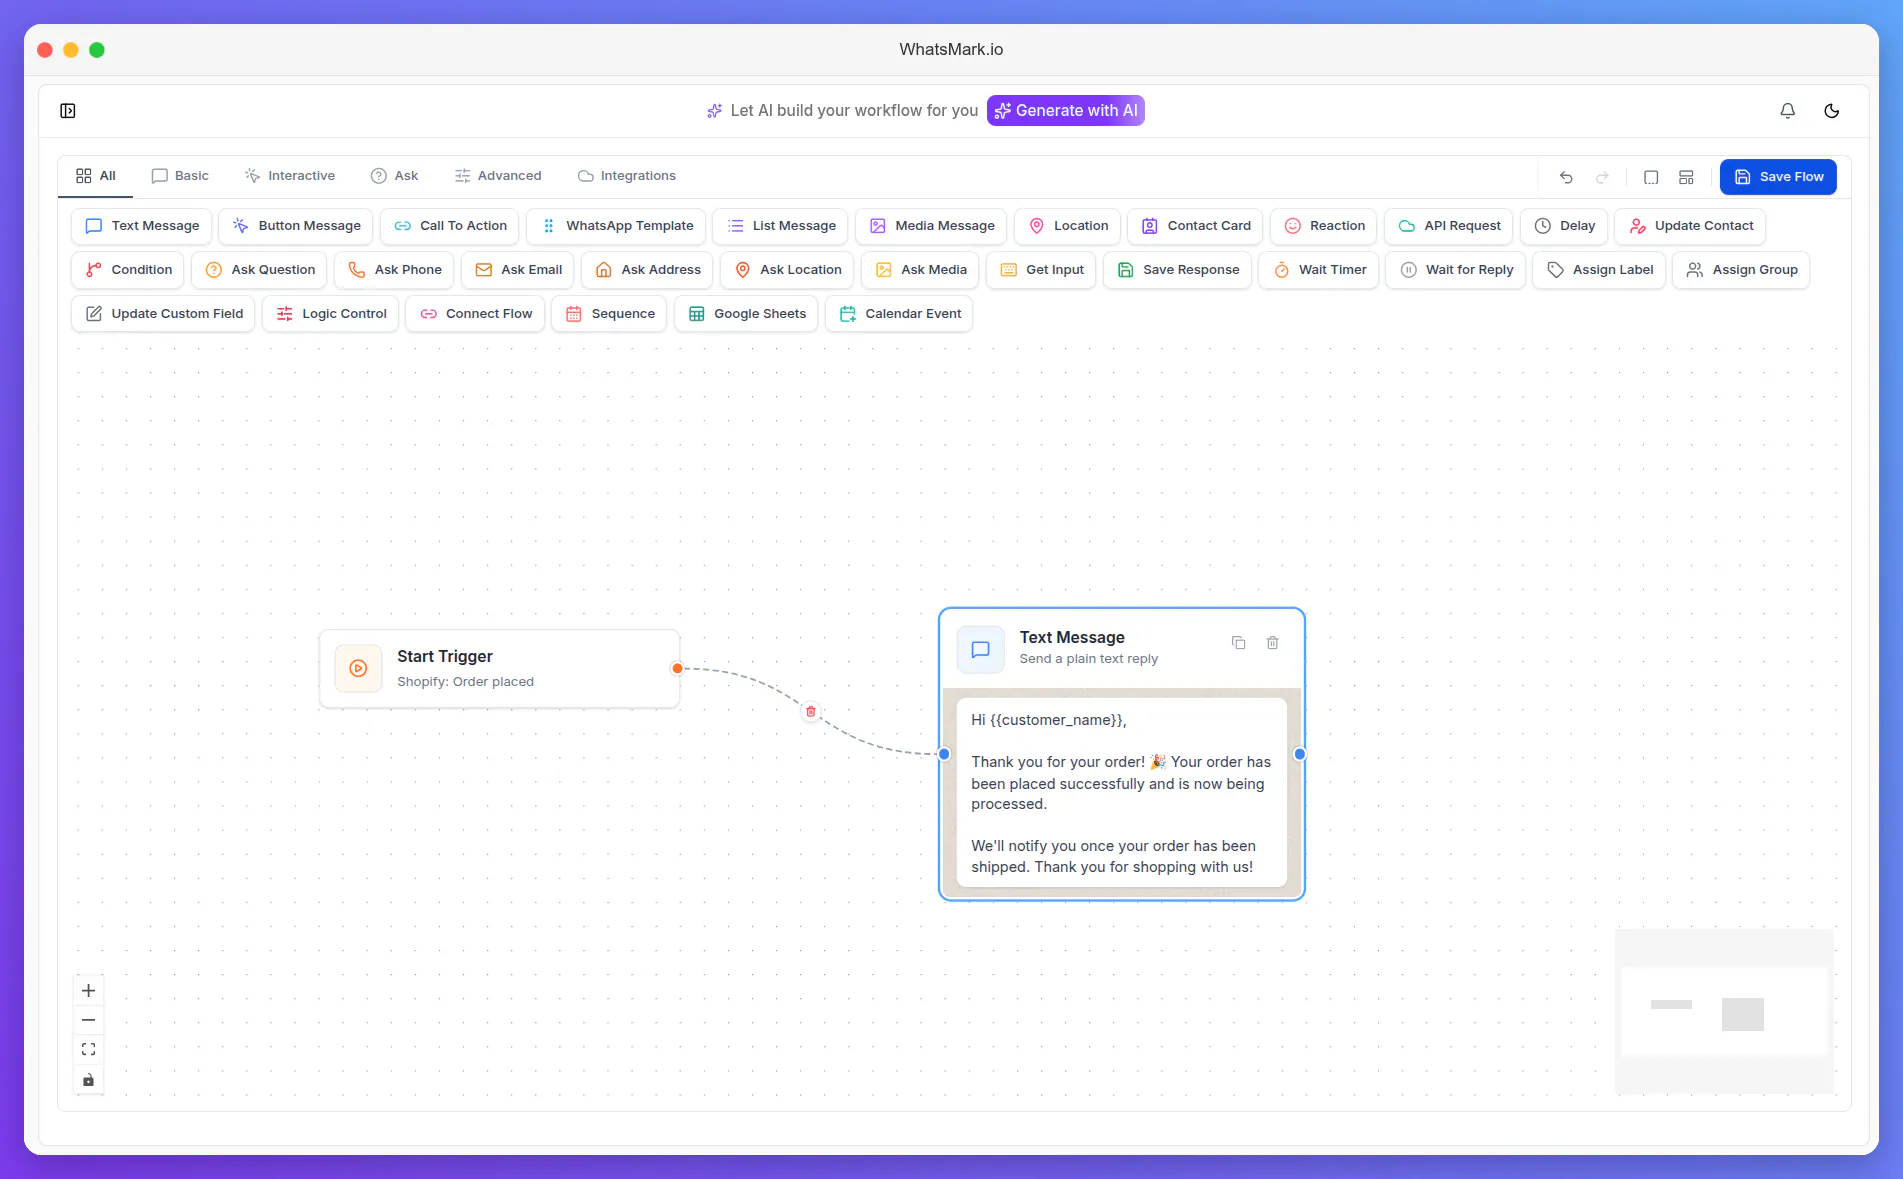The height and width of the screenshot is (1179, 1903).
Task: Add a Wait Timer node
Action: pyautogui.click(x=1319, y=270)
